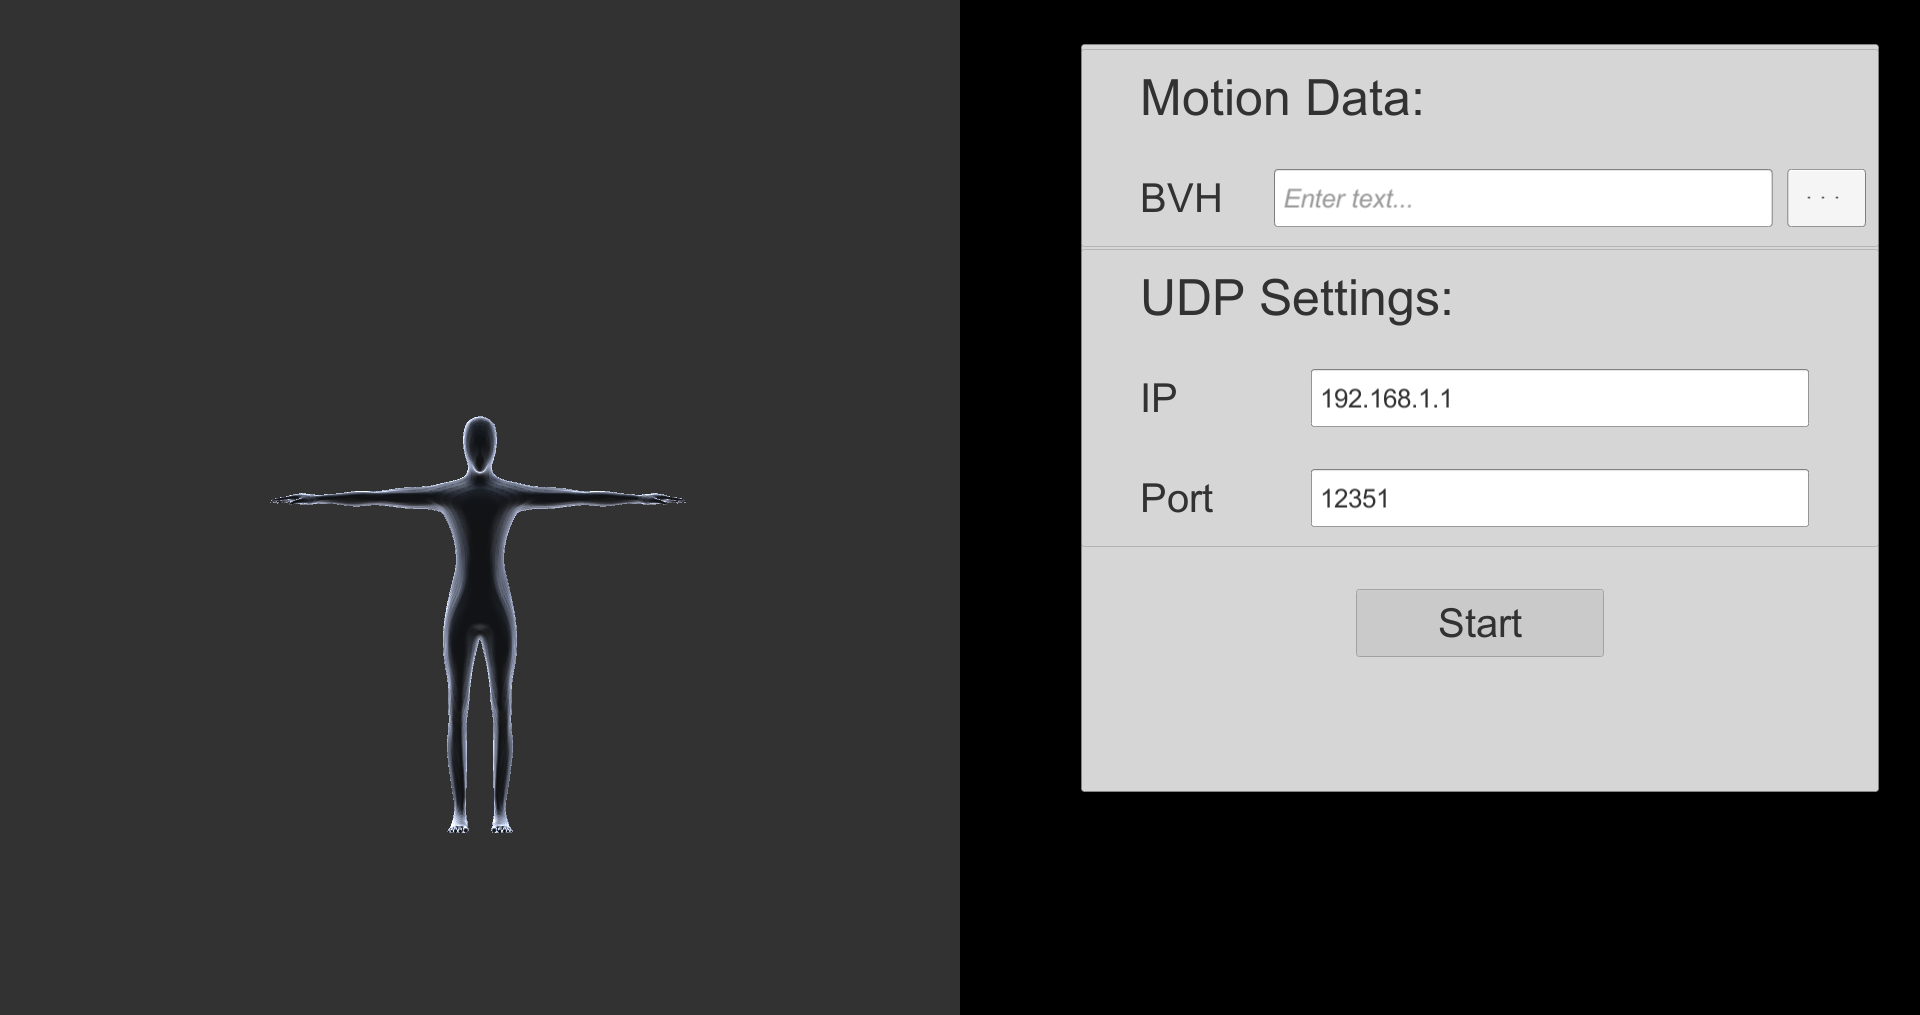
Task: Click the BVH label text
Action: click(1181, 198)
